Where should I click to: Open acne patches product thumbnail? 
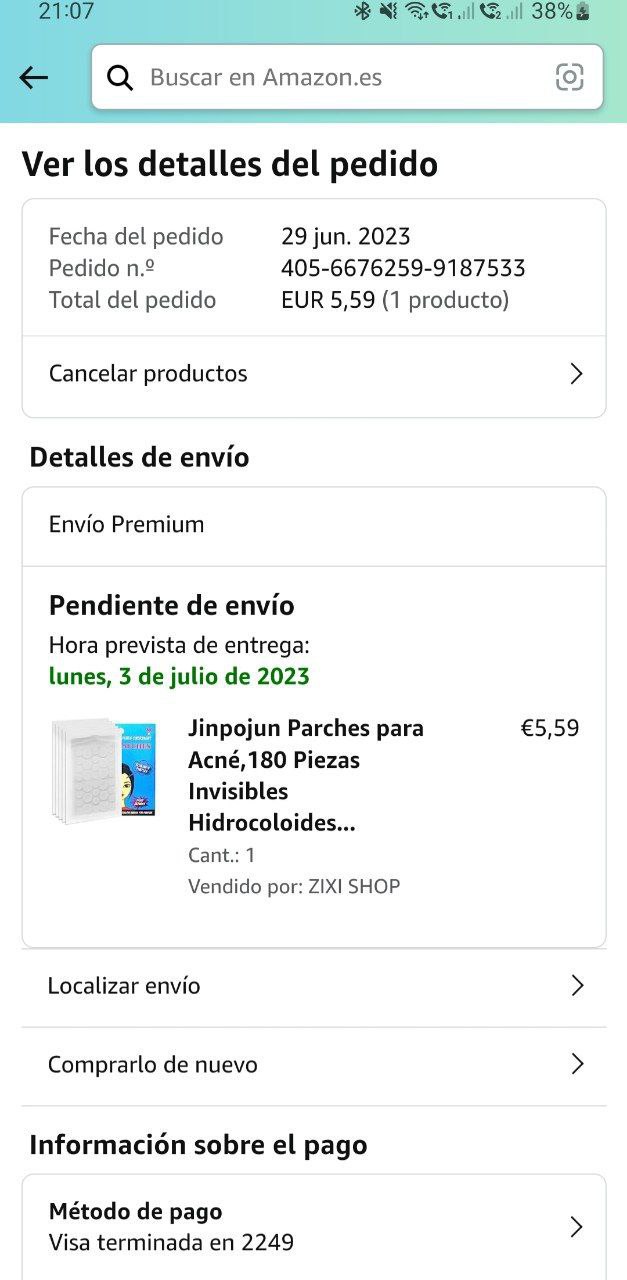coord(104,768)
